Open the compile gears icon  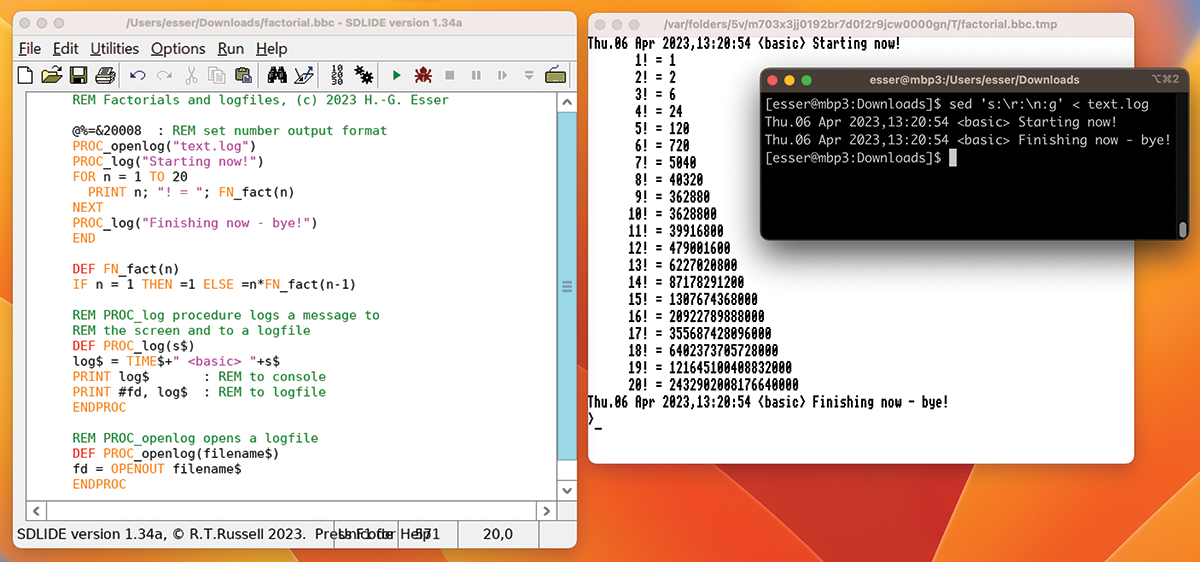click(x=364, y=75)
